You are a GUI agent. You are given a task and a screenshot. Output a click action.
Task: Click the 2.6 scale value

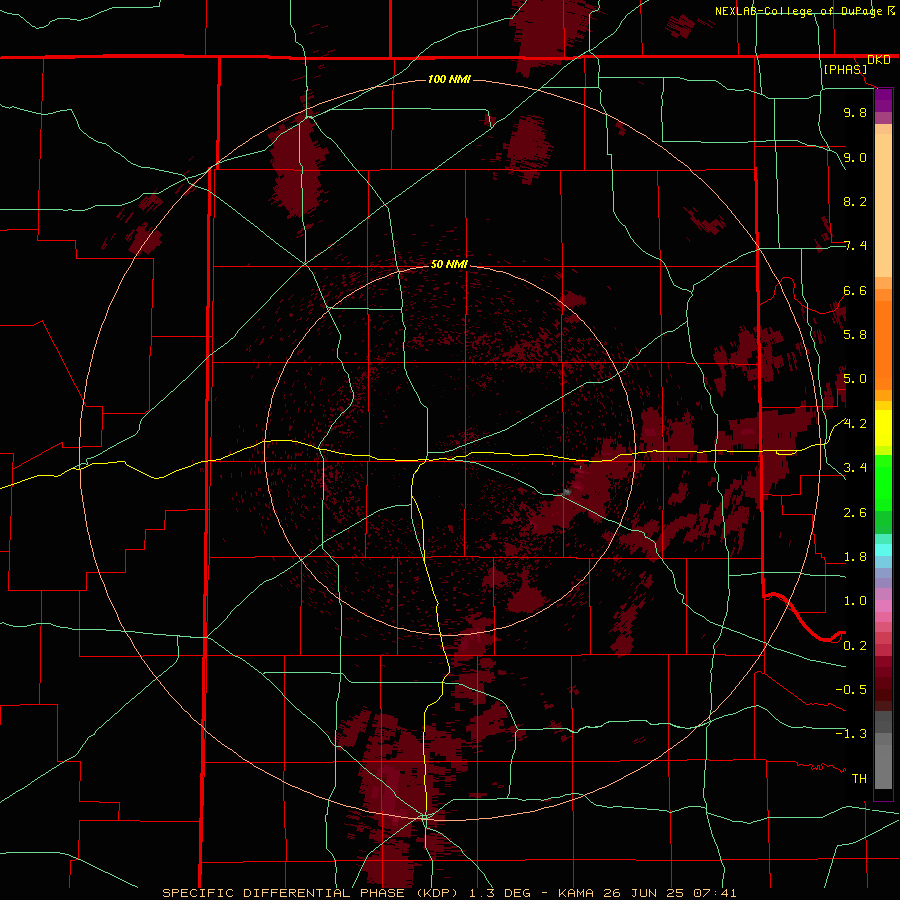tap(855, 513)
